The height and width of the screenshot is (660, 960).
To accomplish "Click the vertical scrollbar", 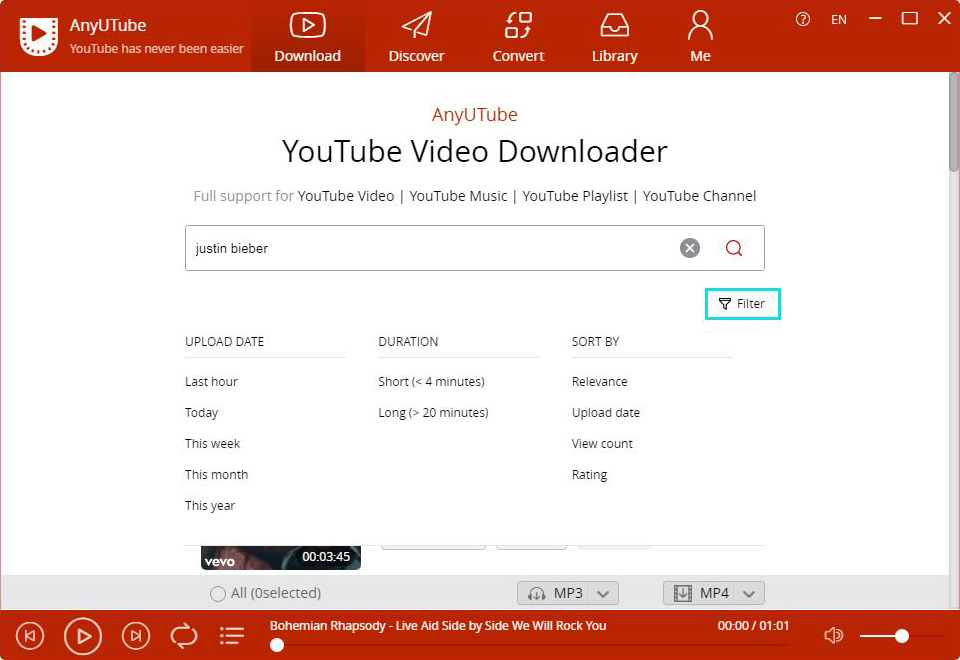I will 954,122.
